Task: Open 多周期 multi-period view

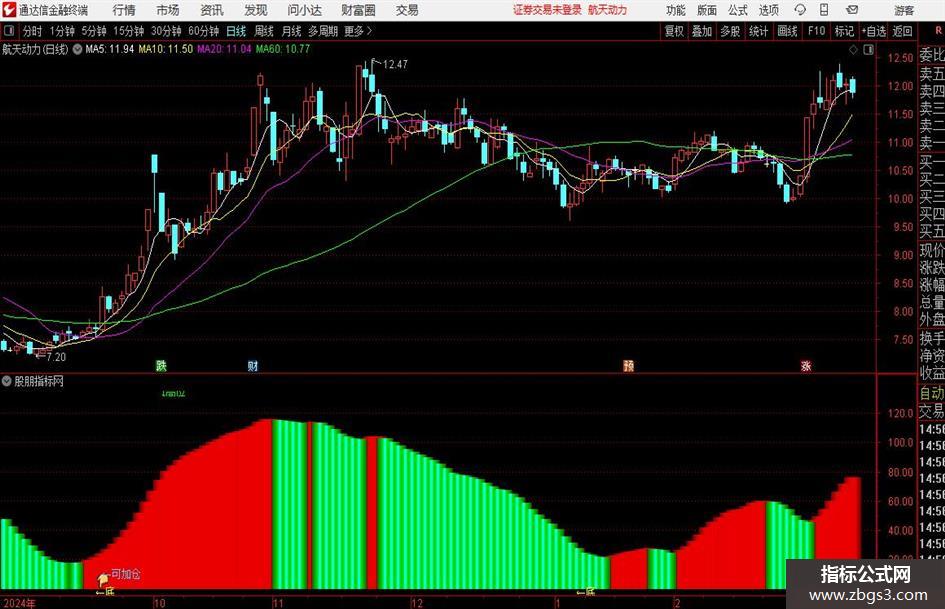Action: pyautogui.click(x=323, y=31)
